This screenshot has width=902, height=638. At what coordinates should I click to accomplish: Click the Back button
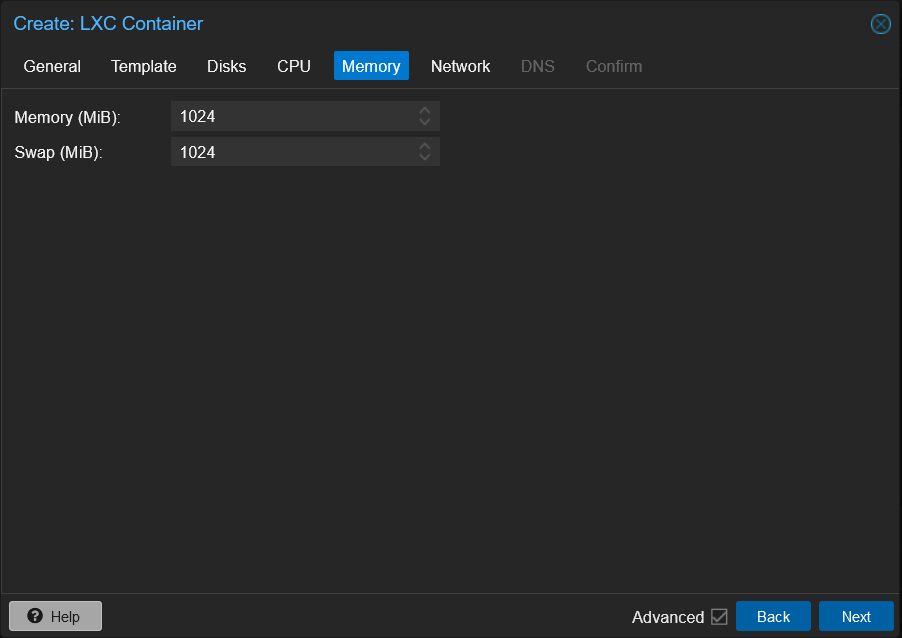pyautogui.click(x=773, y=616)
